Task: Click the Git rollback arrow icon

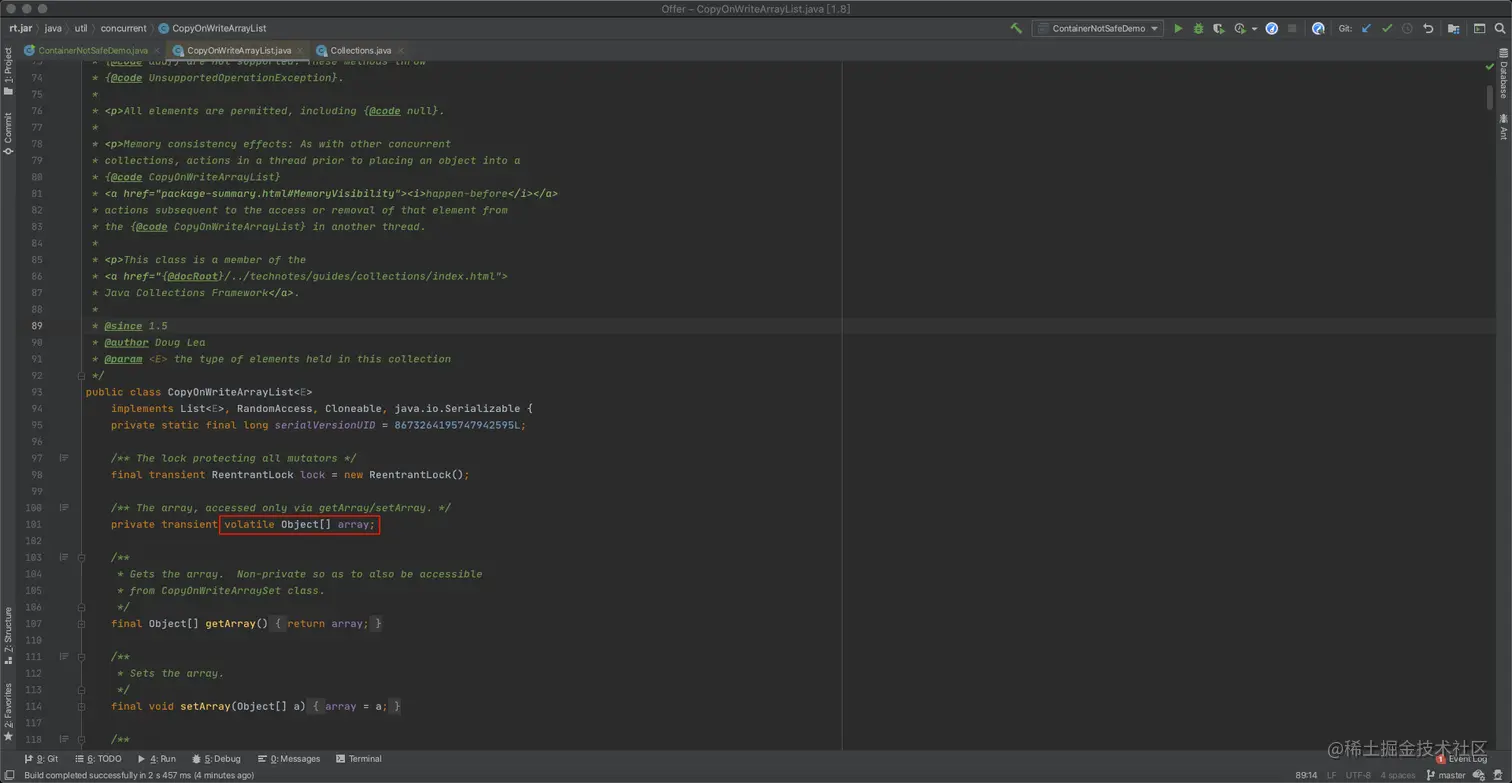Action: 1428,29
